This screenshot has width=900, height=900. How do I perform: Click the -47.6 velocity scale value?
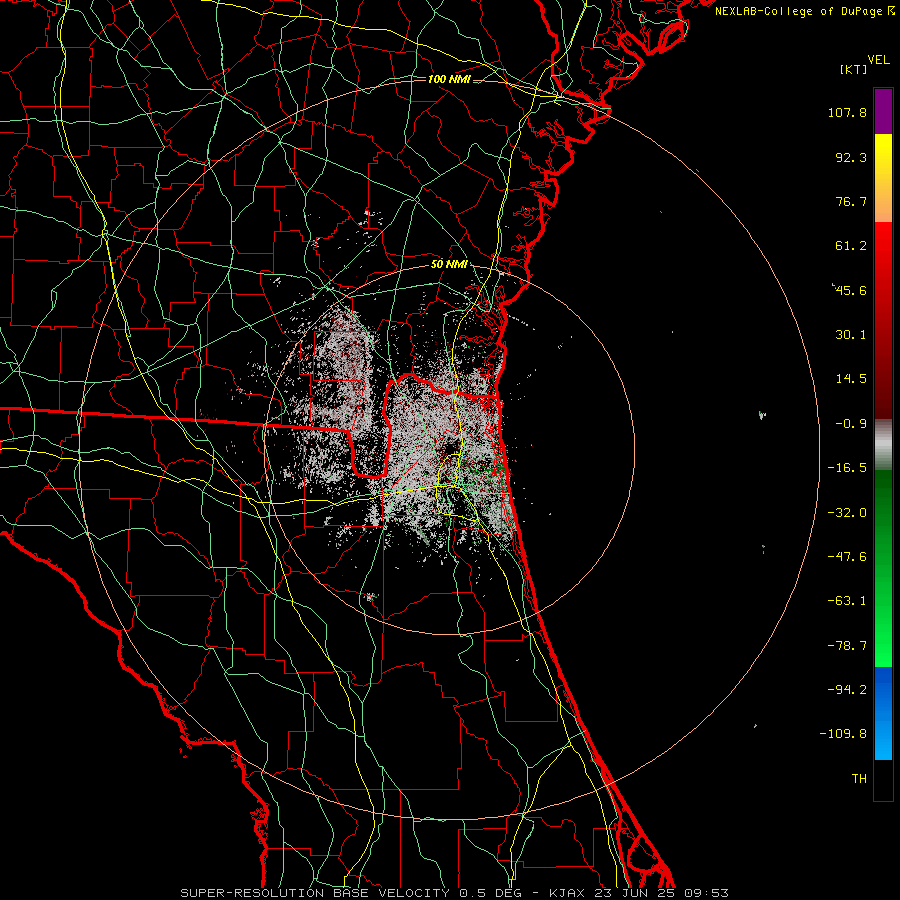pos(847,557)
